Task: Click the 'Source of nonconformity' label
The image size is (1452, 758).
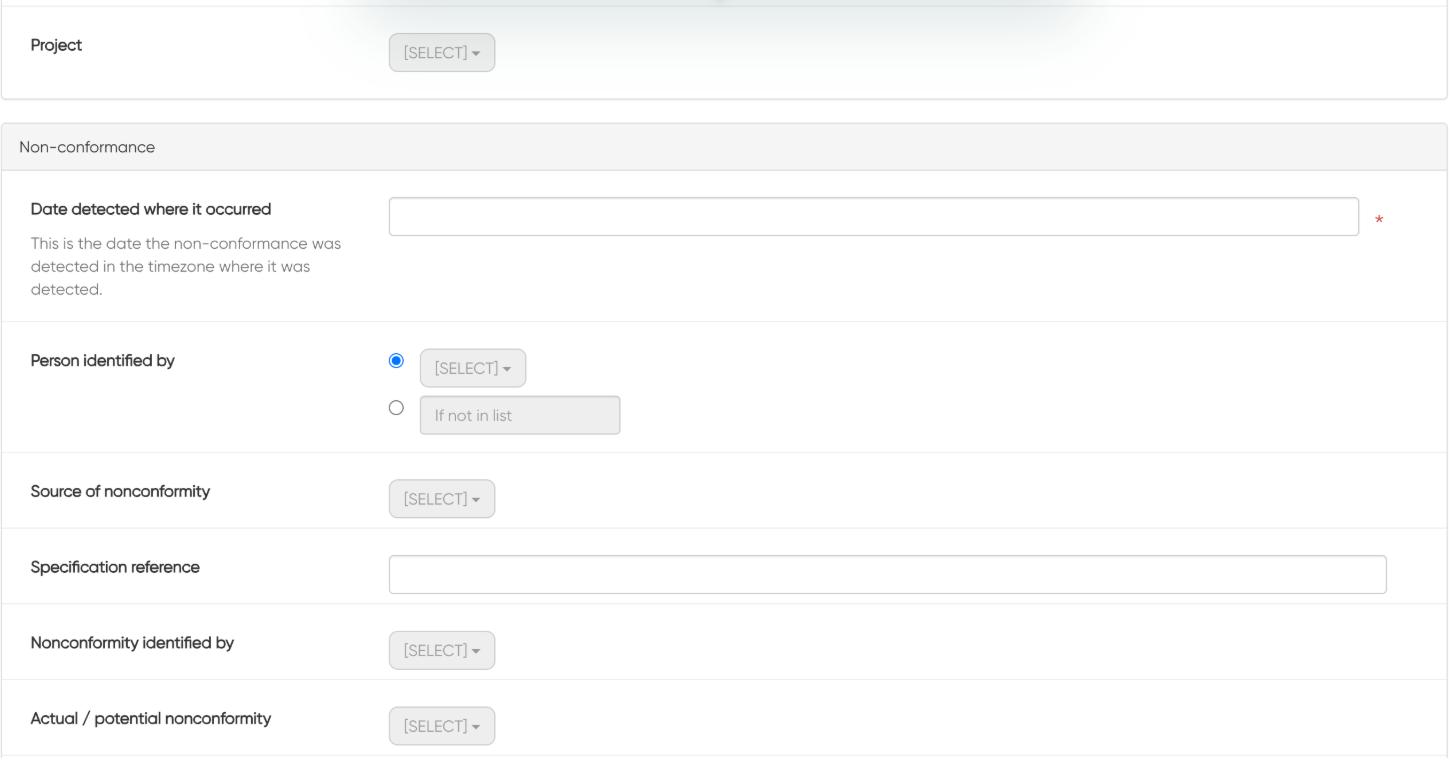Action: point(120,492)
